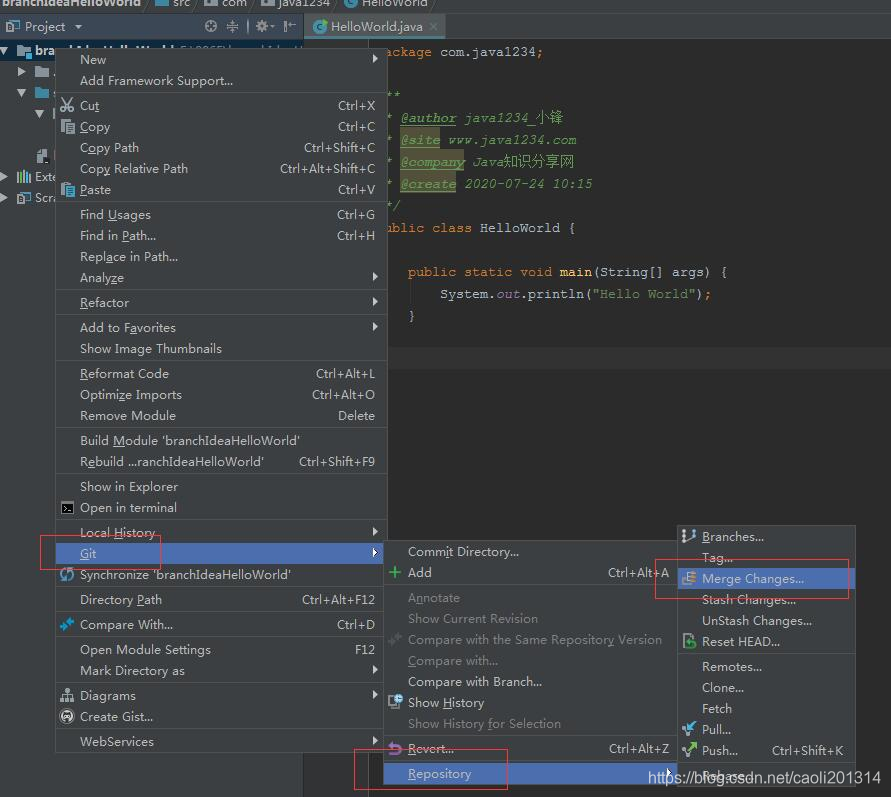This screenshot has height=797, width=891.
Task: Choose Commit Directory... menu item
Action: click(530, 552)
